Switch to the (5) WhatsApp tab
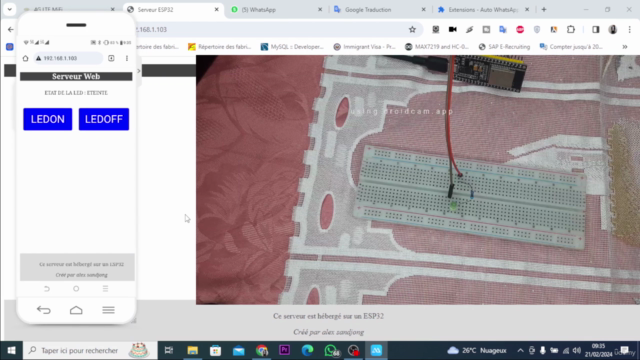 tap(277, 9)
